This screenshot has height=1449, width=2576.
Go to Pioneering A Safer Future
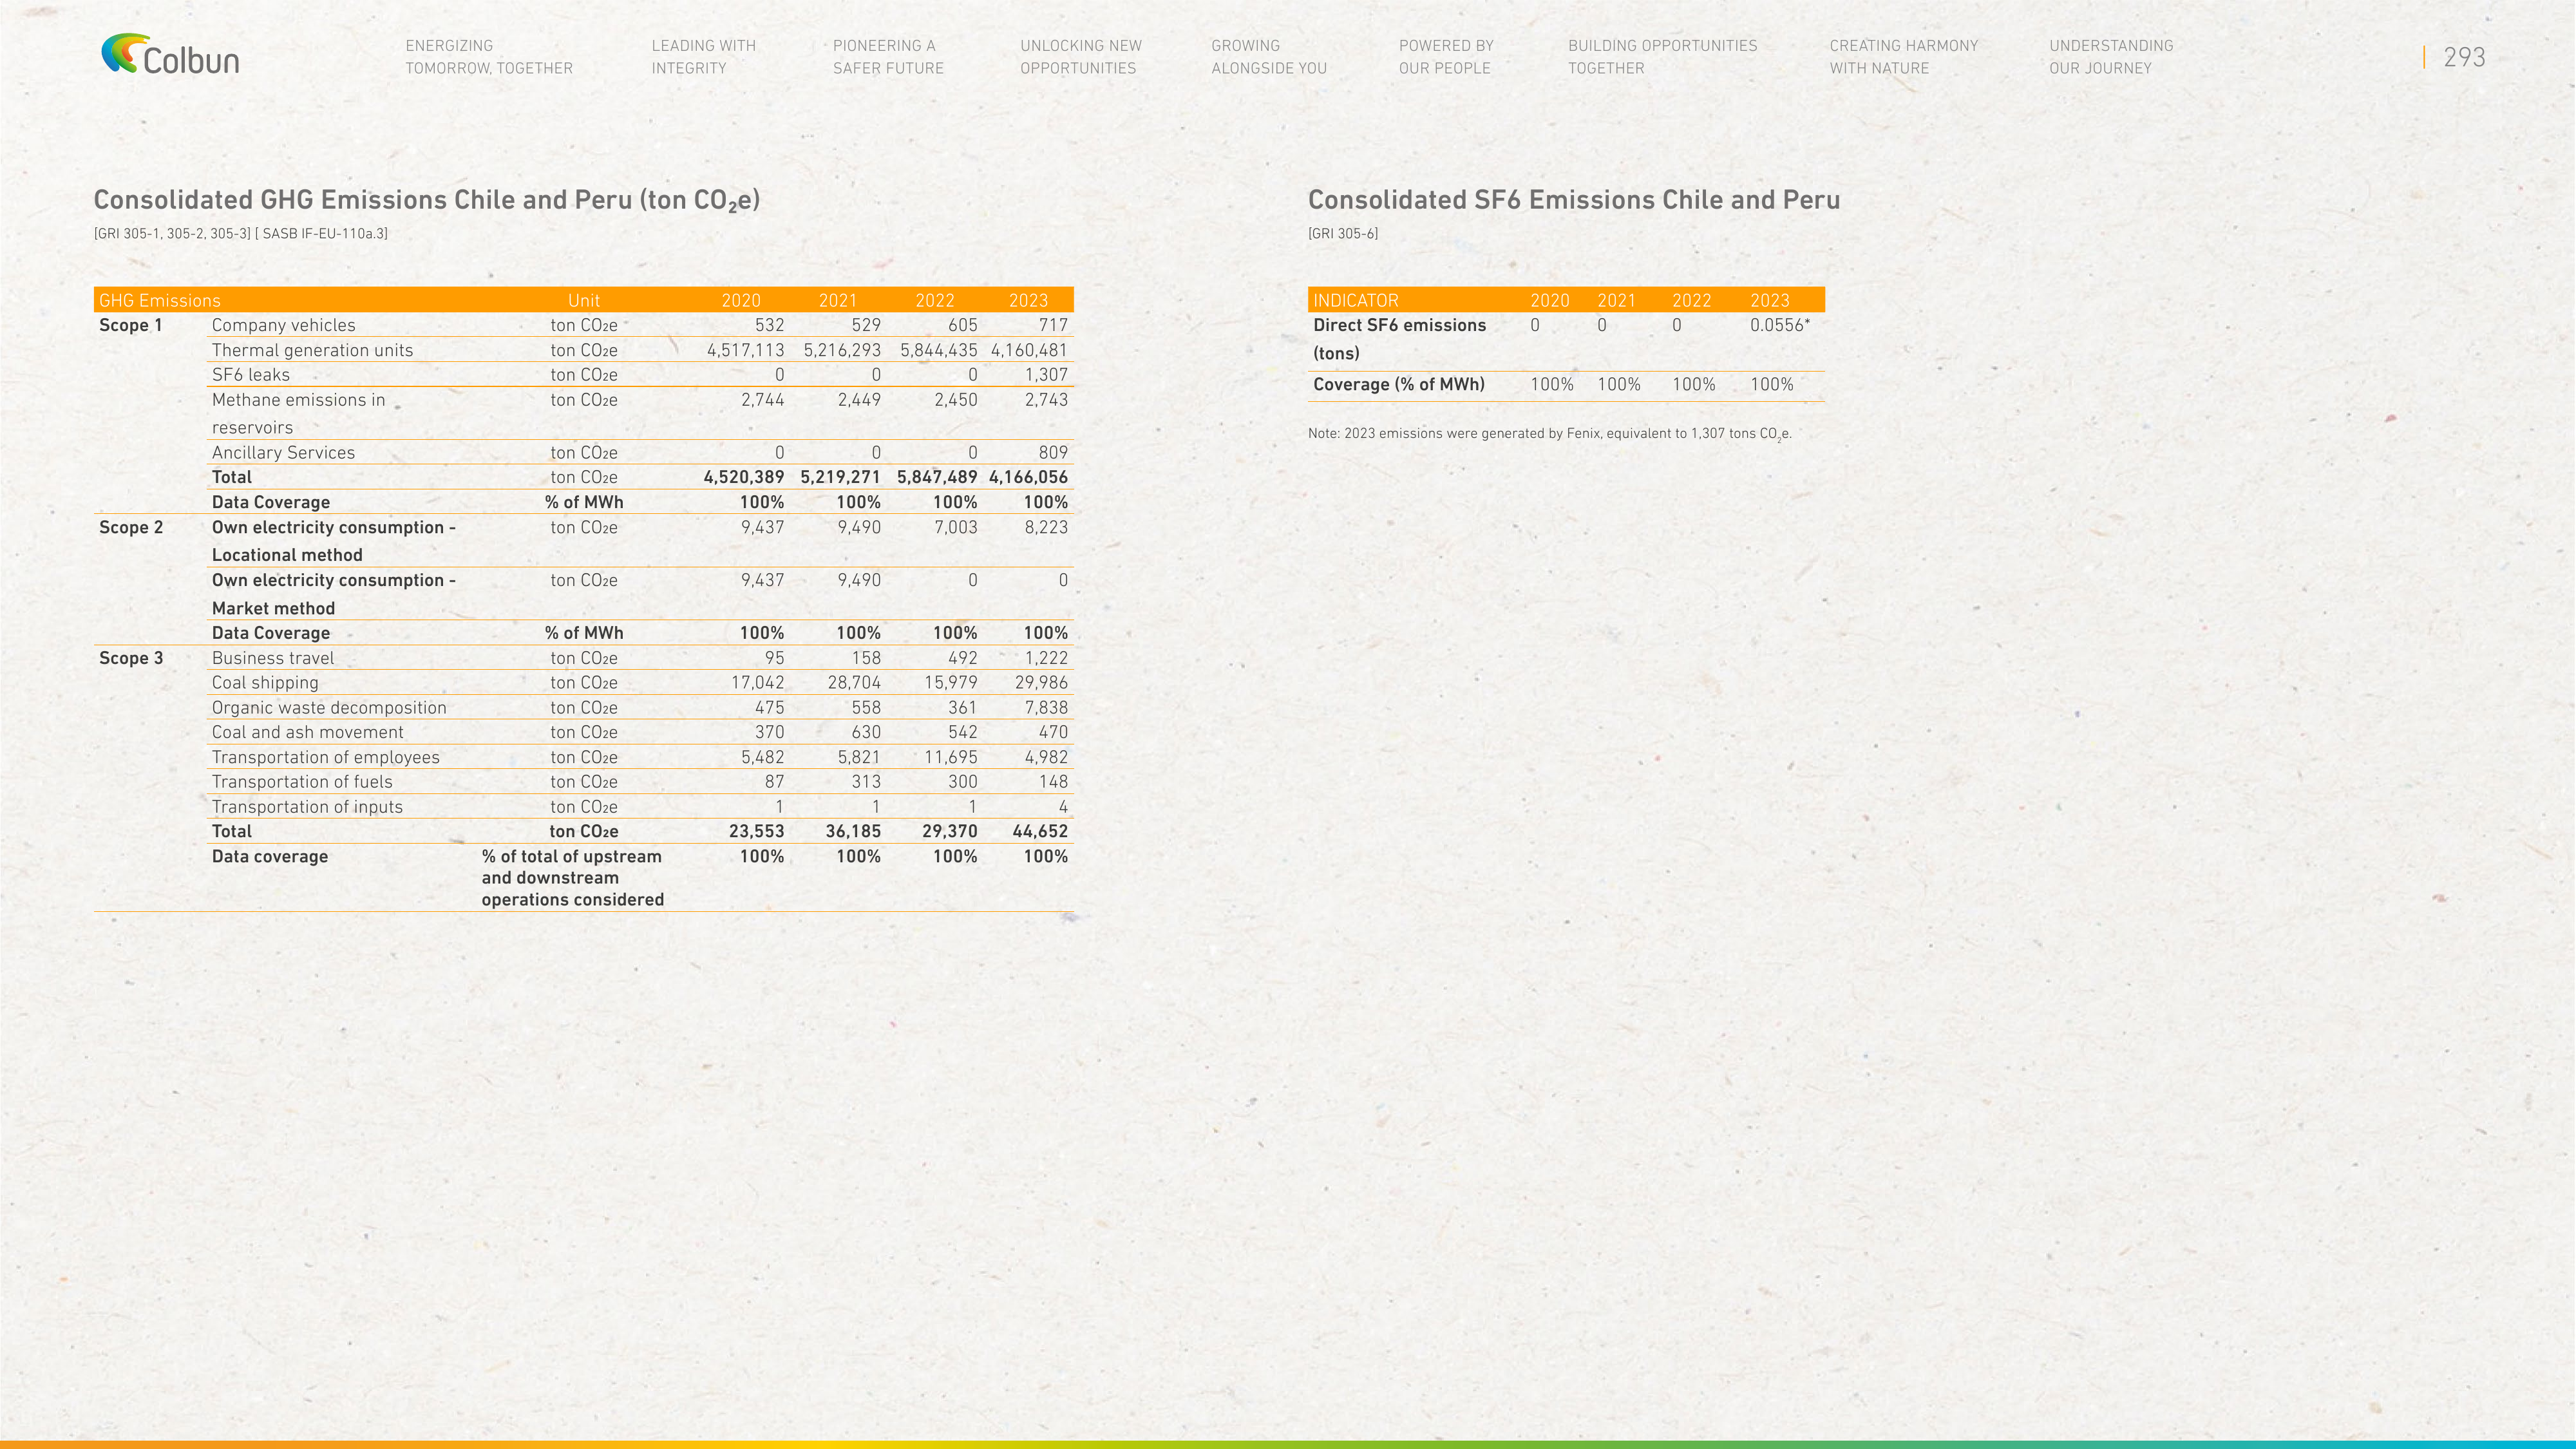pyautogui.click(x=888, y=57)
